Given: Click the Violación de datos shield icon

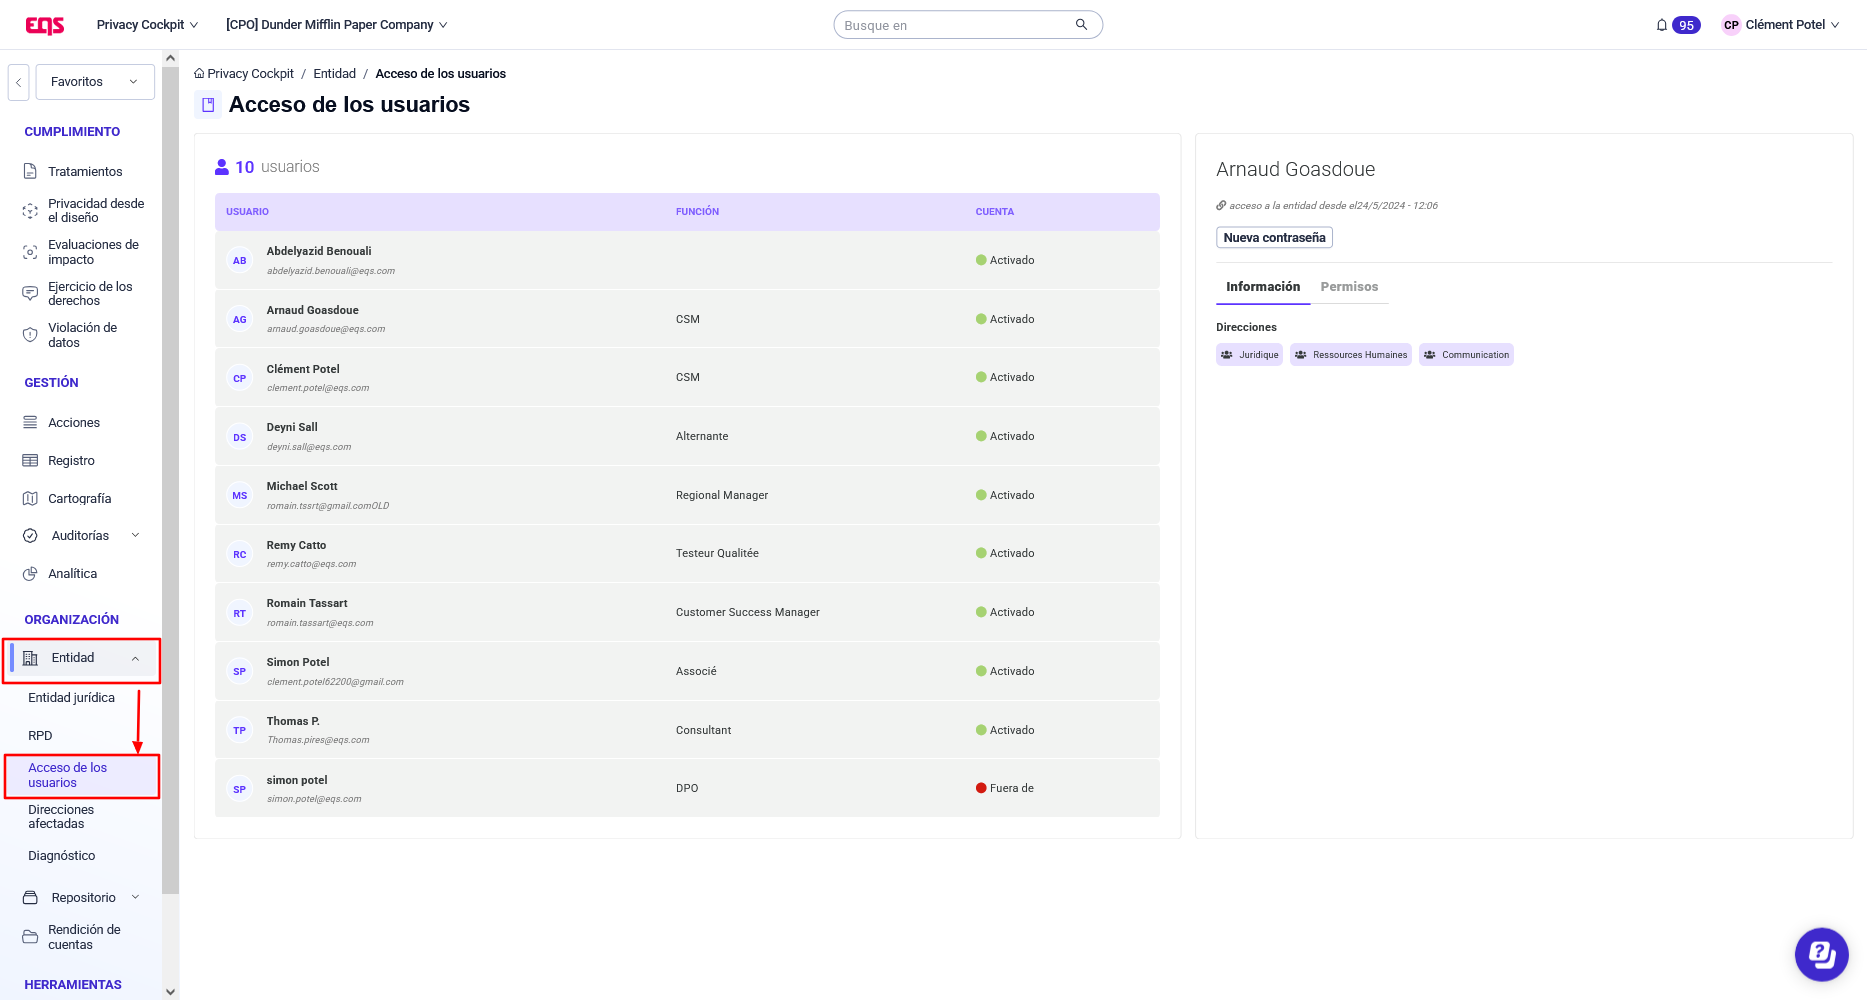Looking at the screenshot, I should [31, 335].
